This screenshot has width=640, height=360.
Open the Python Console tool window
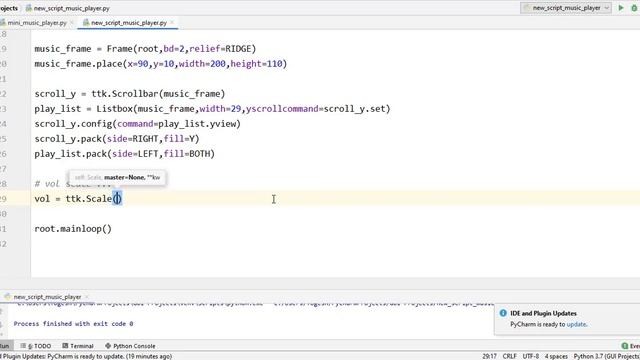point(130,346)
